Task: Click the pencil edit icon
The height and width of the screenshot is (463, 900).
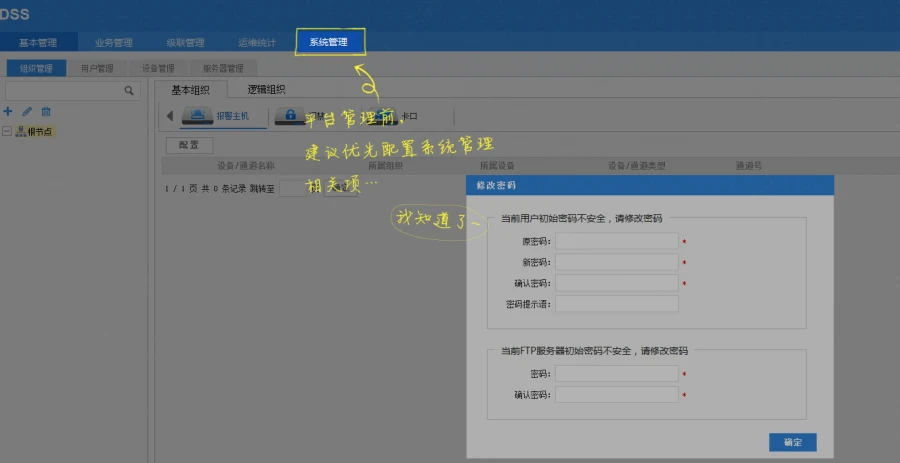Action: [x=26, y=111]
